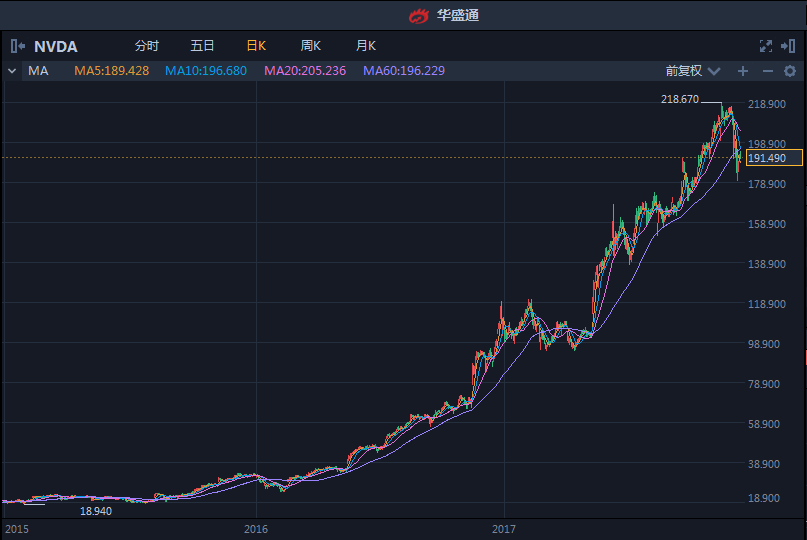Image resolution: width=807 pixels, height=540 pixels.
Task: Select the MA indicator name label
Action: click(38, 71)
